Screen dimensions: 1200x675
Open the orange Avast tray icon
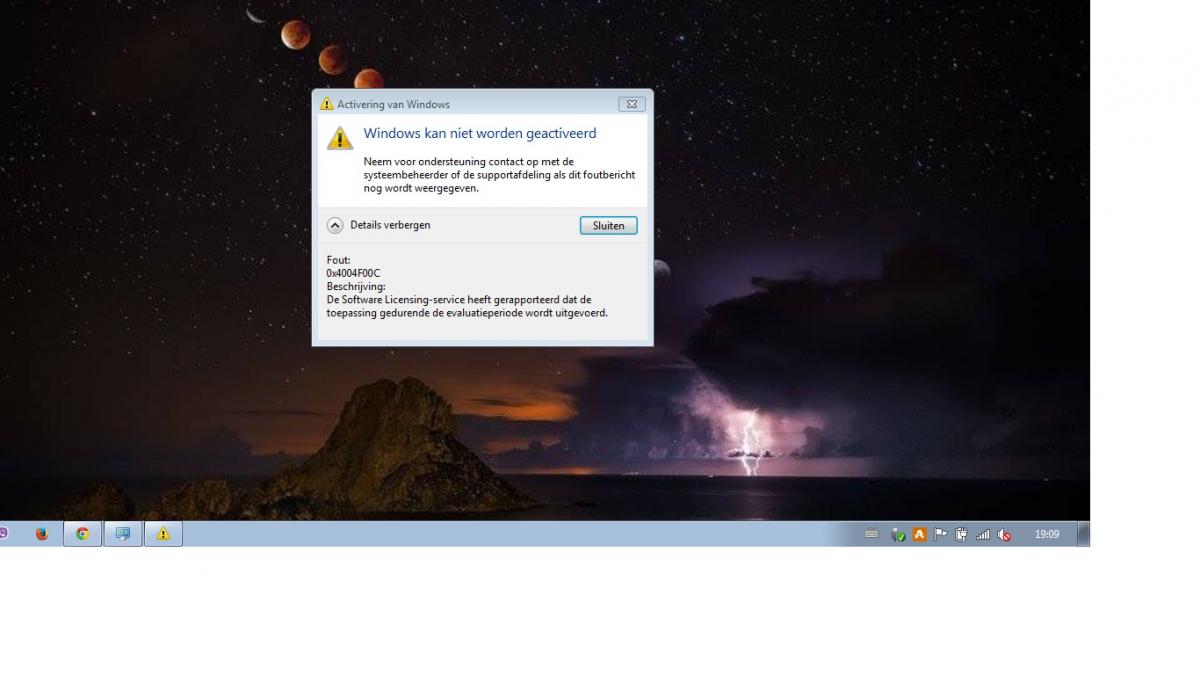click(x=919, y=535)
